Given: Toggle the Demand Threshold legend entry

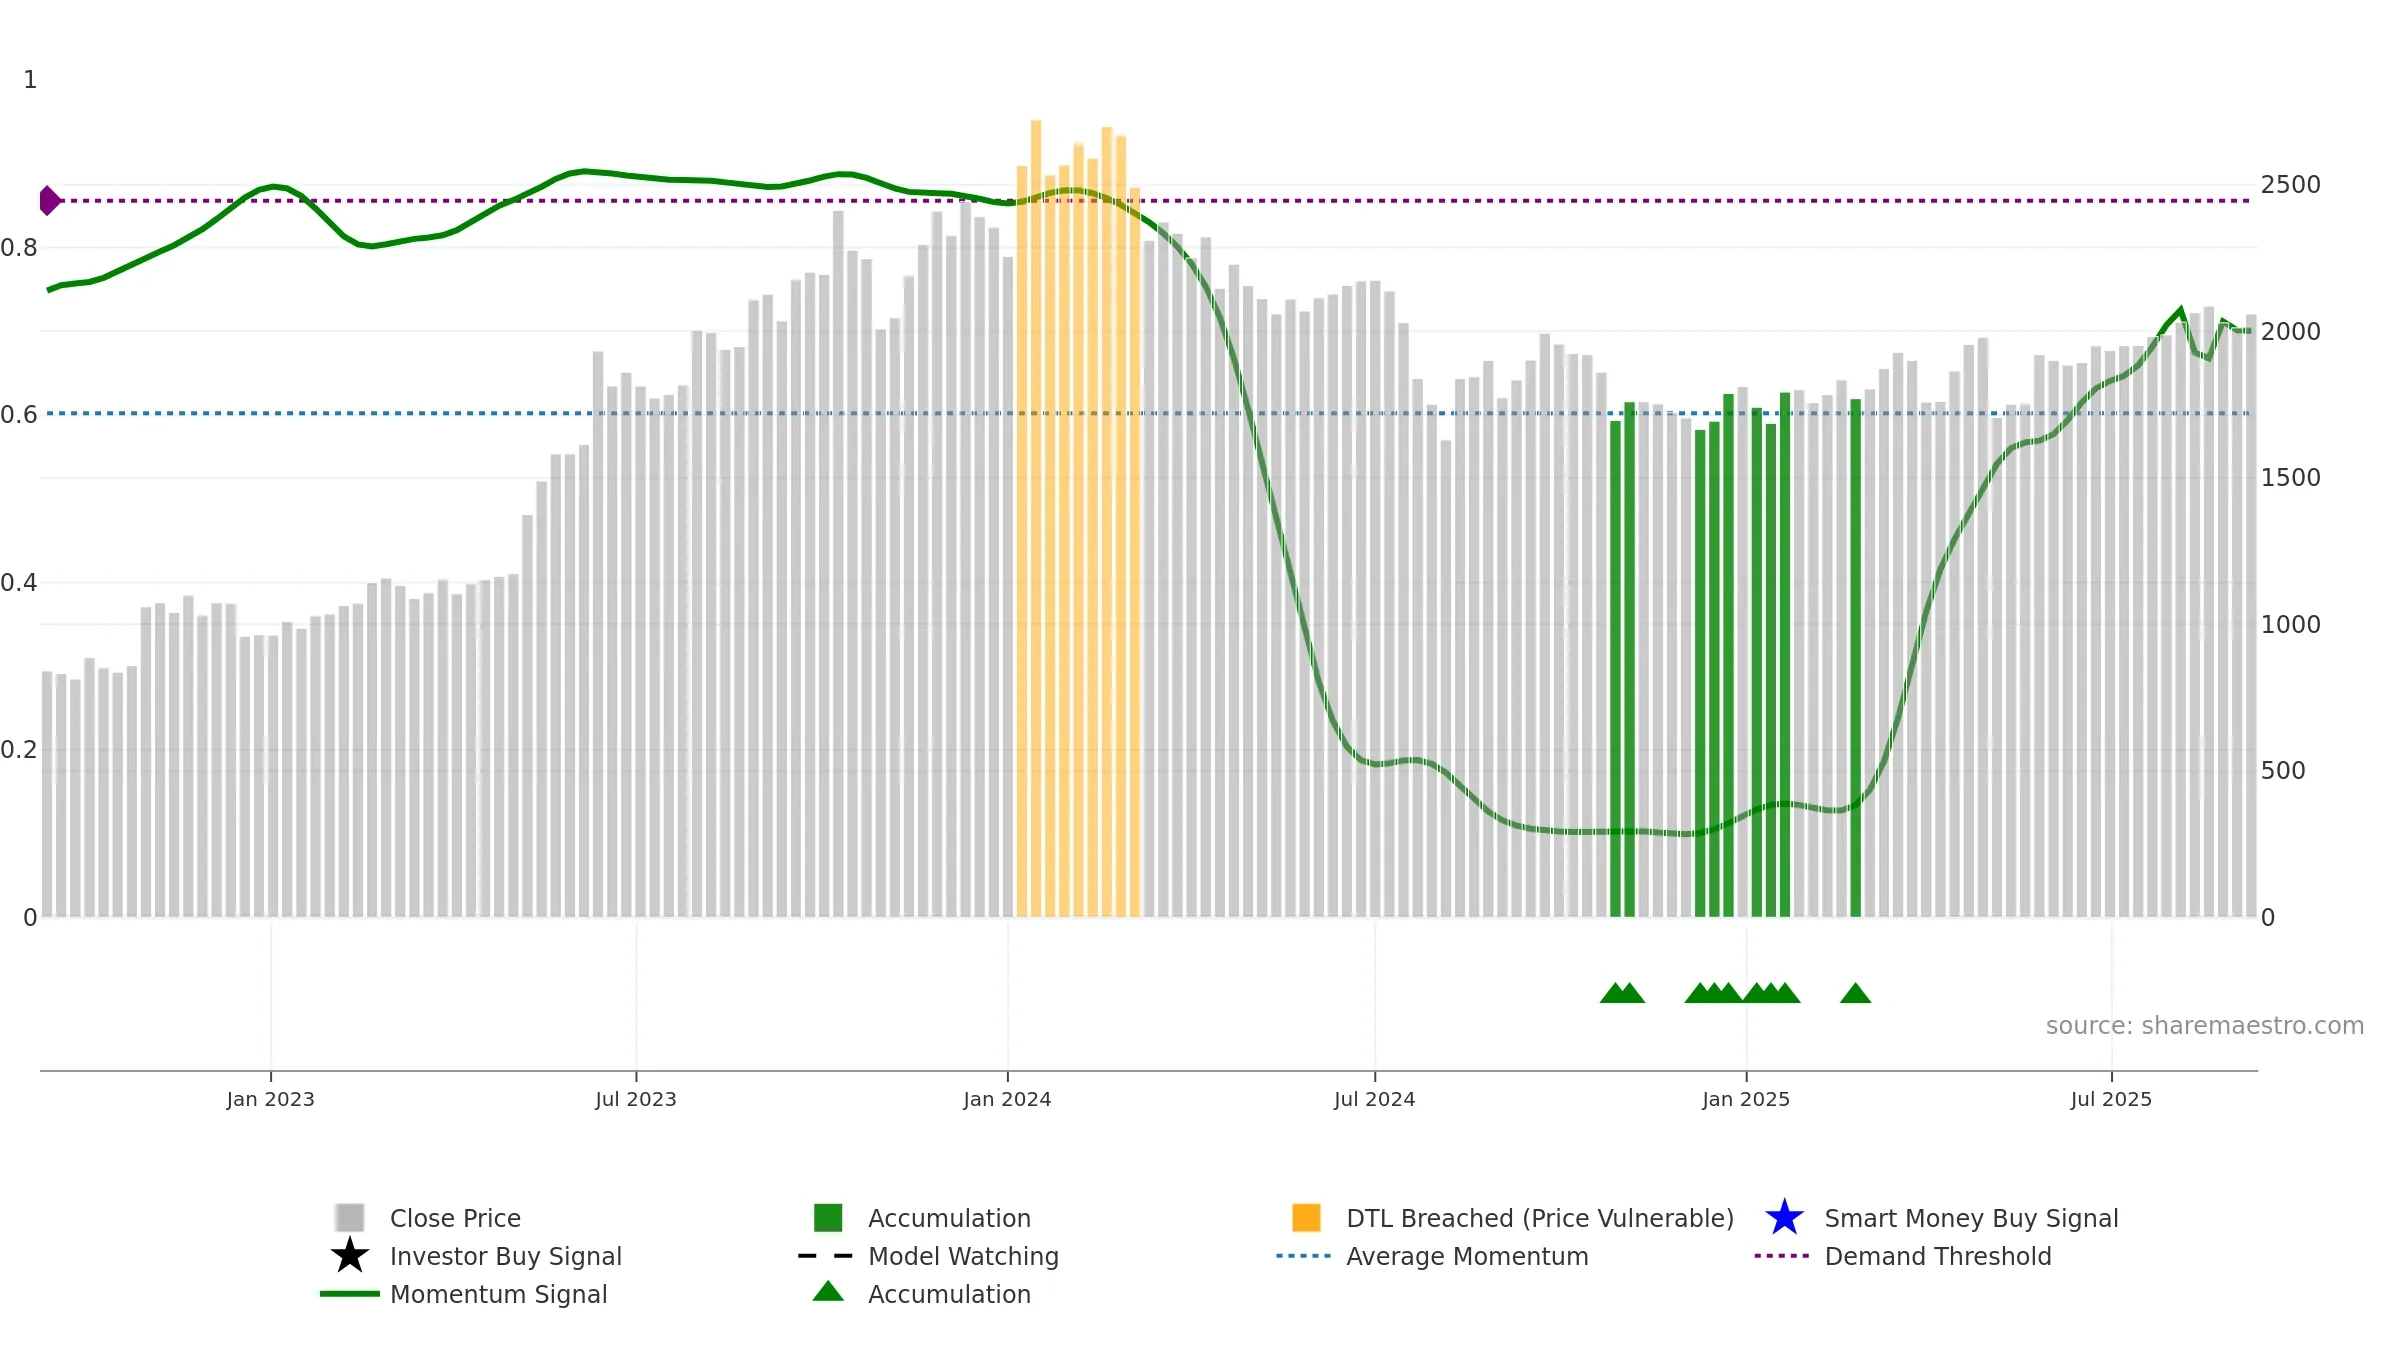Looking at the screenshot, I should (x=1903, y=1256).
